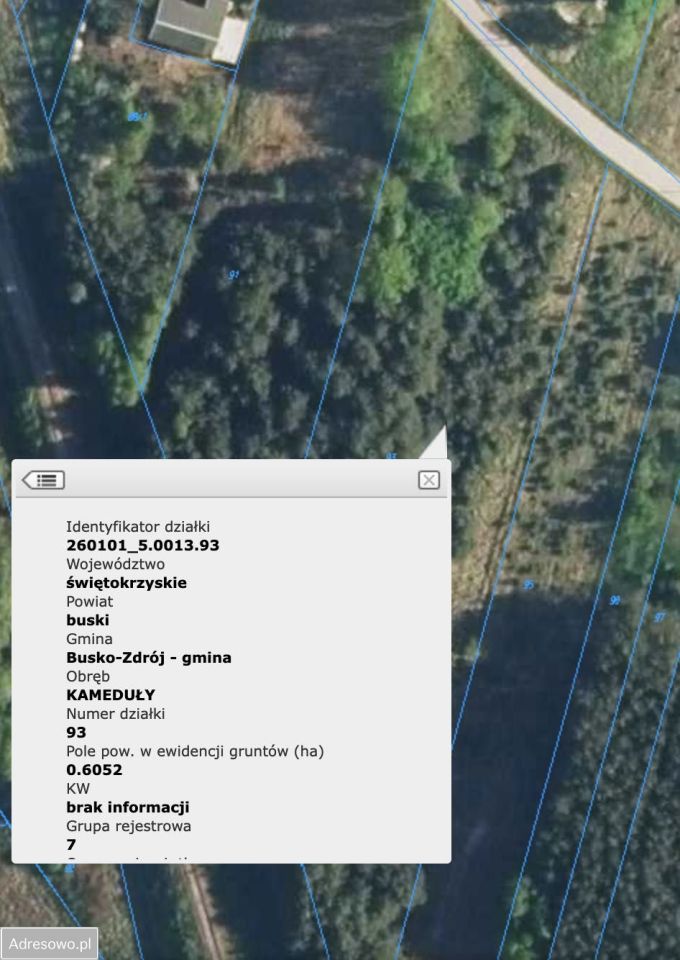Select parcel identifier 260101_5.0013.93

143,545
